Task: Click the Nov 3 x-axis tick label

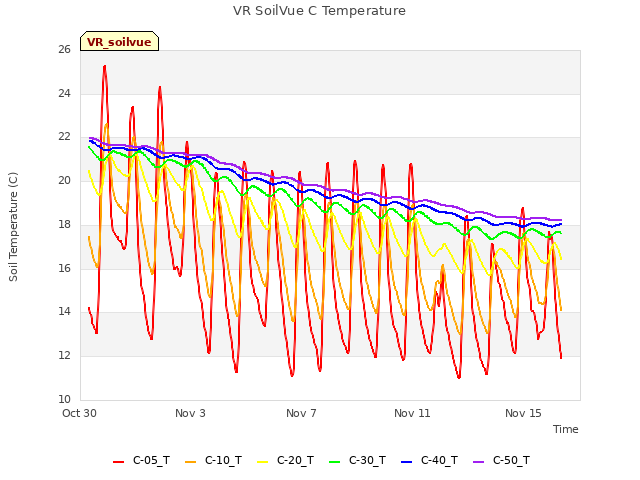Action: click(190, 413)
